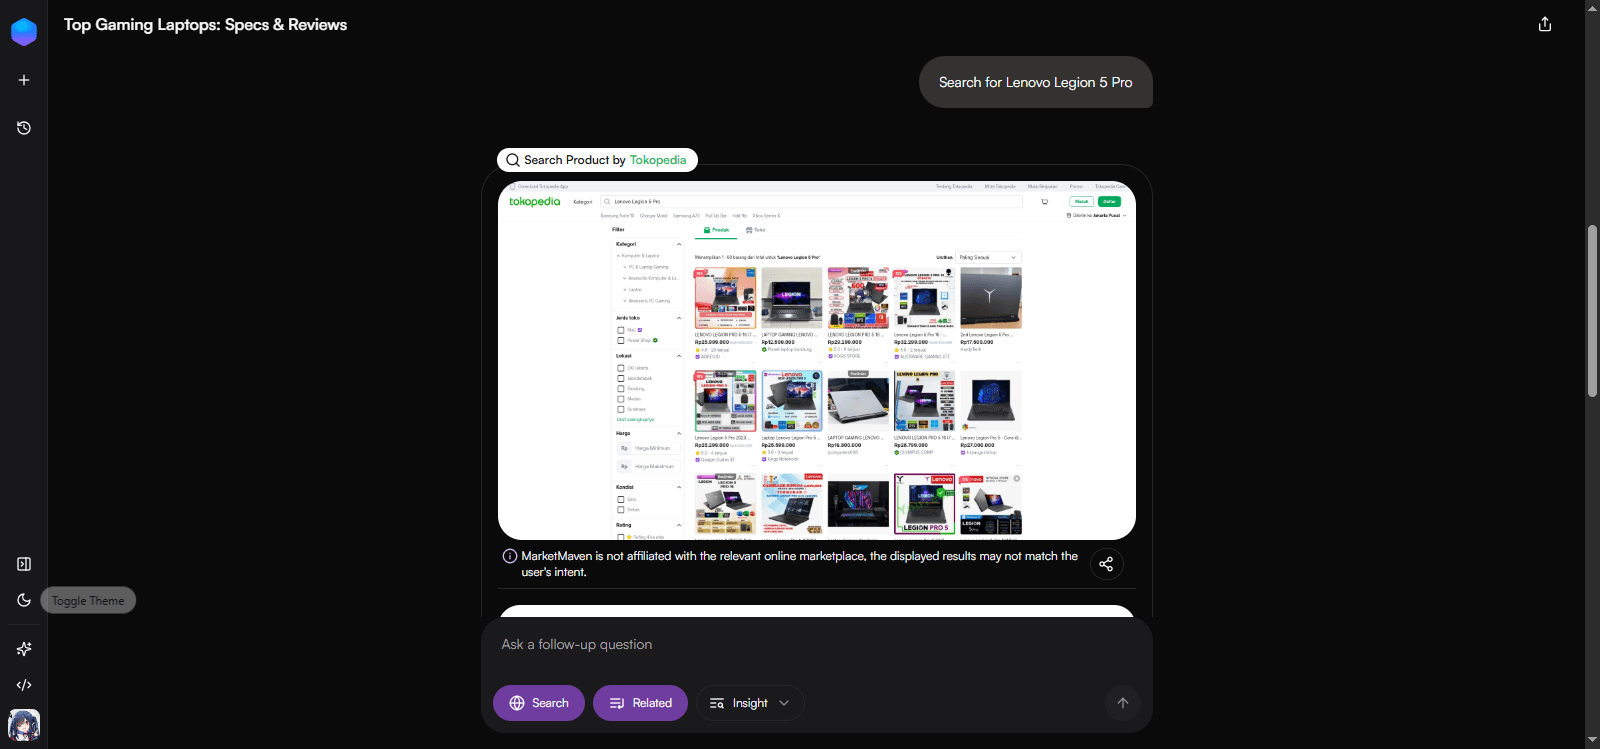Toggle the Related mode button
The height and width of the screenshot is (749, 1600).
[640, 703]
